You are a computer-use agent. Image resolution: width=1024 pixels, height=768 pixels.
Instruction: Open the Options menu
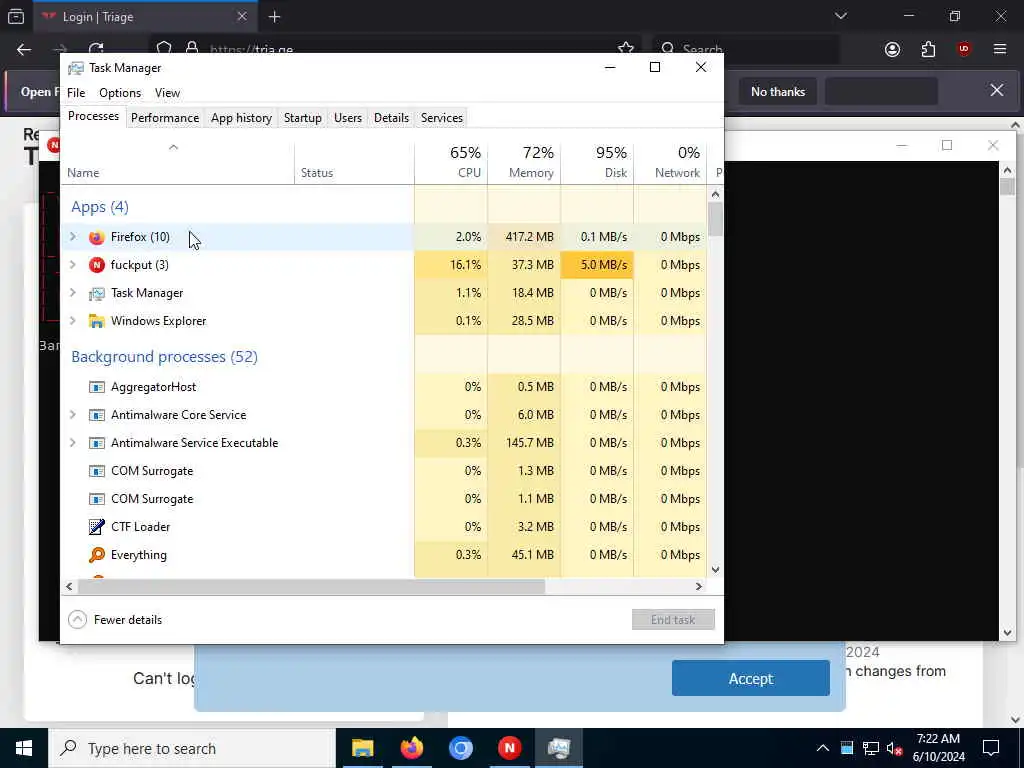[120, 93]
